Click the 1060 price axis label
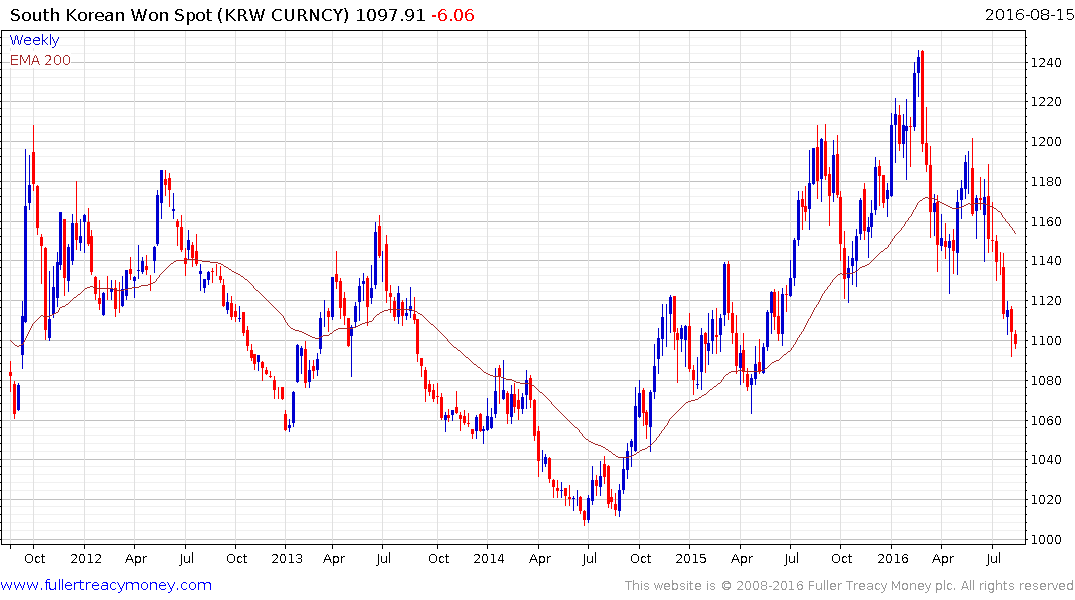 (x=1046, y=420)
